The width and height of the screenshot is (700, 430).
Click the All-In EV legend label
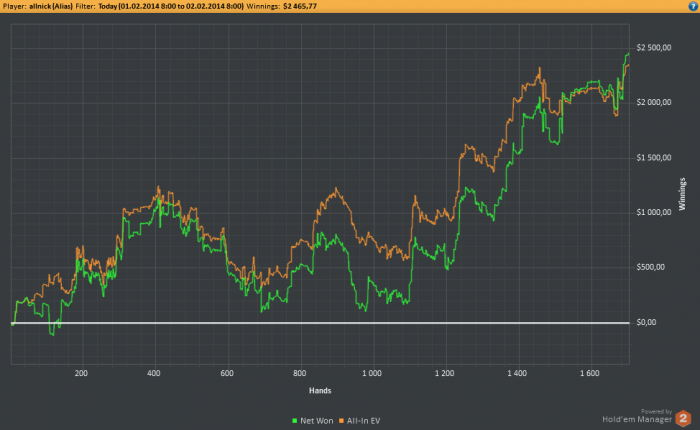point(363,421)
